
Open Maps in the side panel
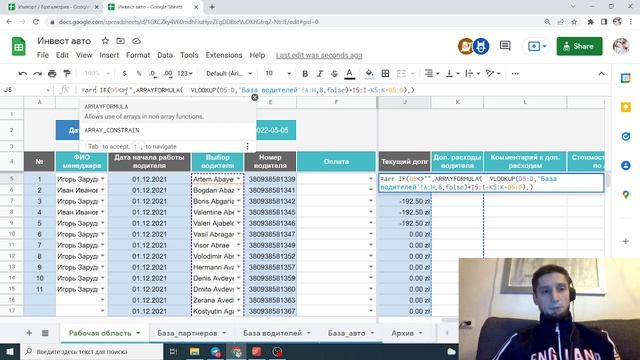626,195
